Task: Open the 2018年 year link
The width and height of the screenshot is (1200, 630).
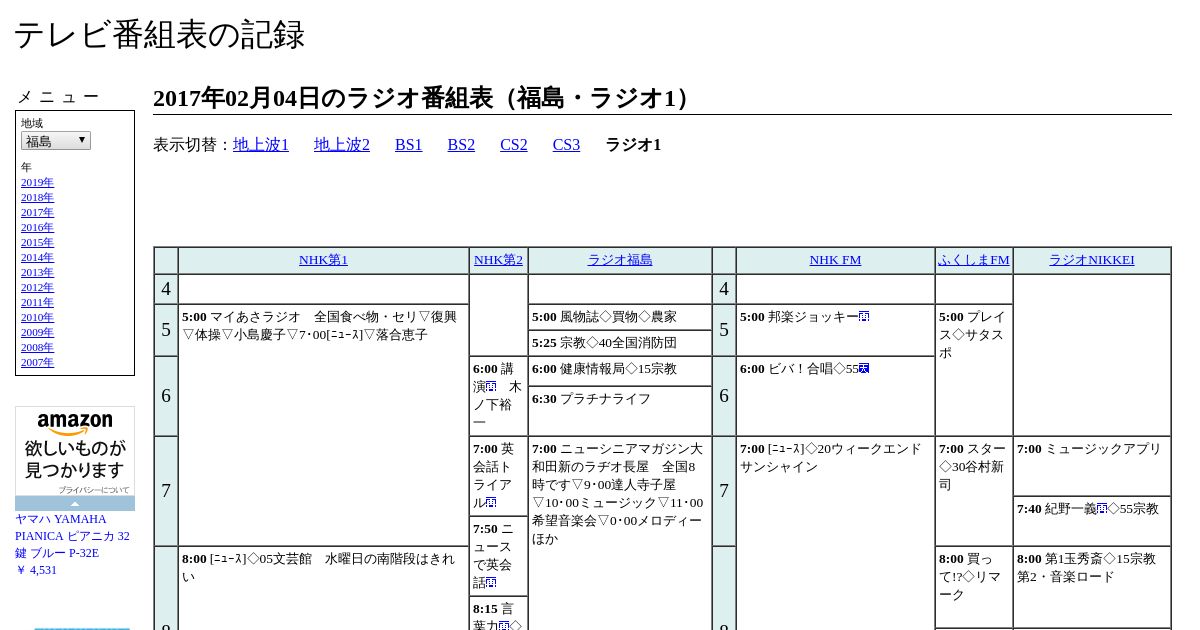Action: point(37,198)
